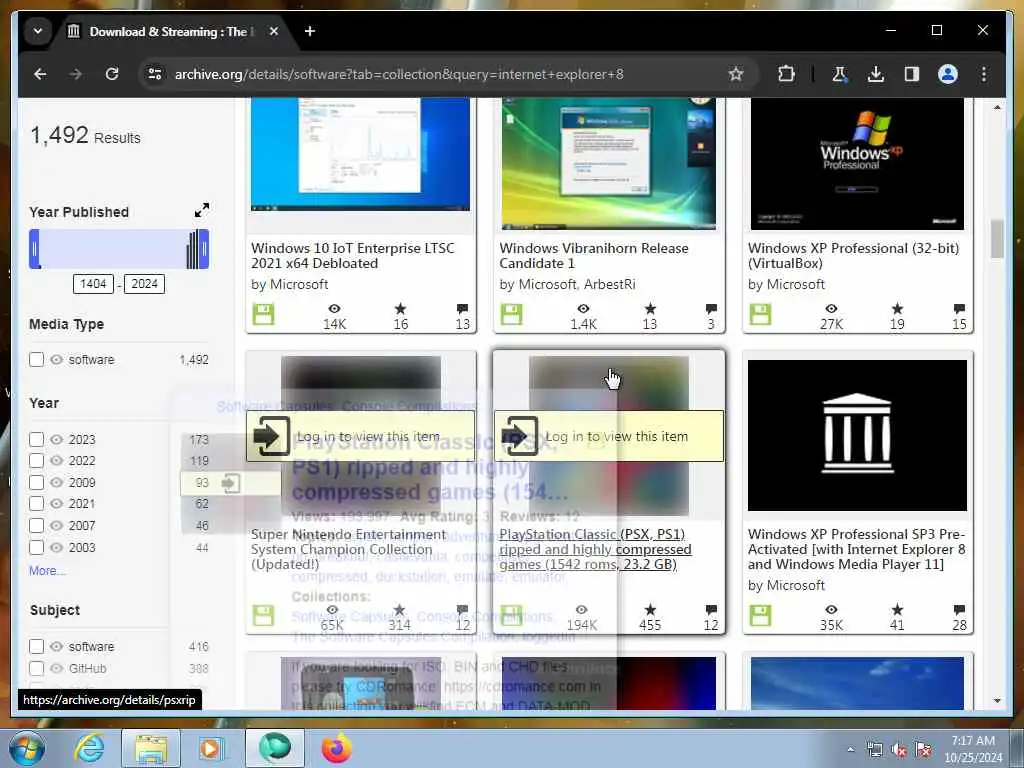Click the muted volume tray icon

pos(899,750)
